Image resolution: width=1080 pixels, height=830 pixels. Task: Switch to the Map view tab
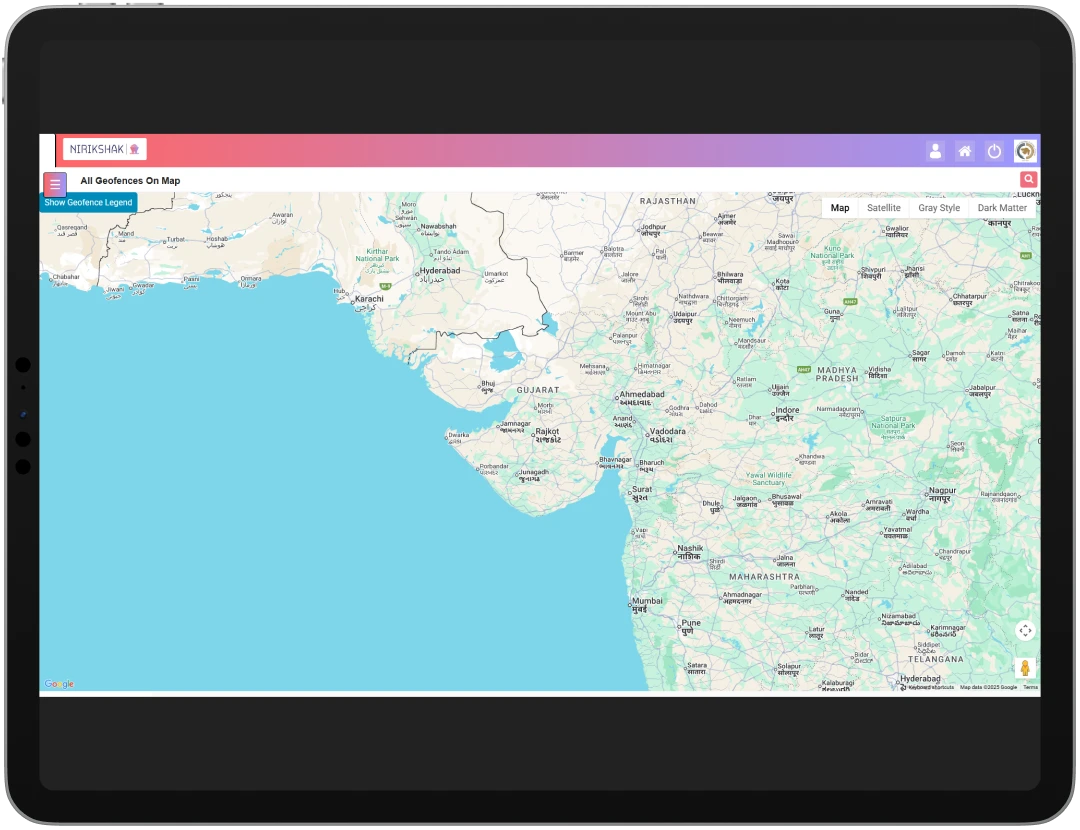click(840, 208)
